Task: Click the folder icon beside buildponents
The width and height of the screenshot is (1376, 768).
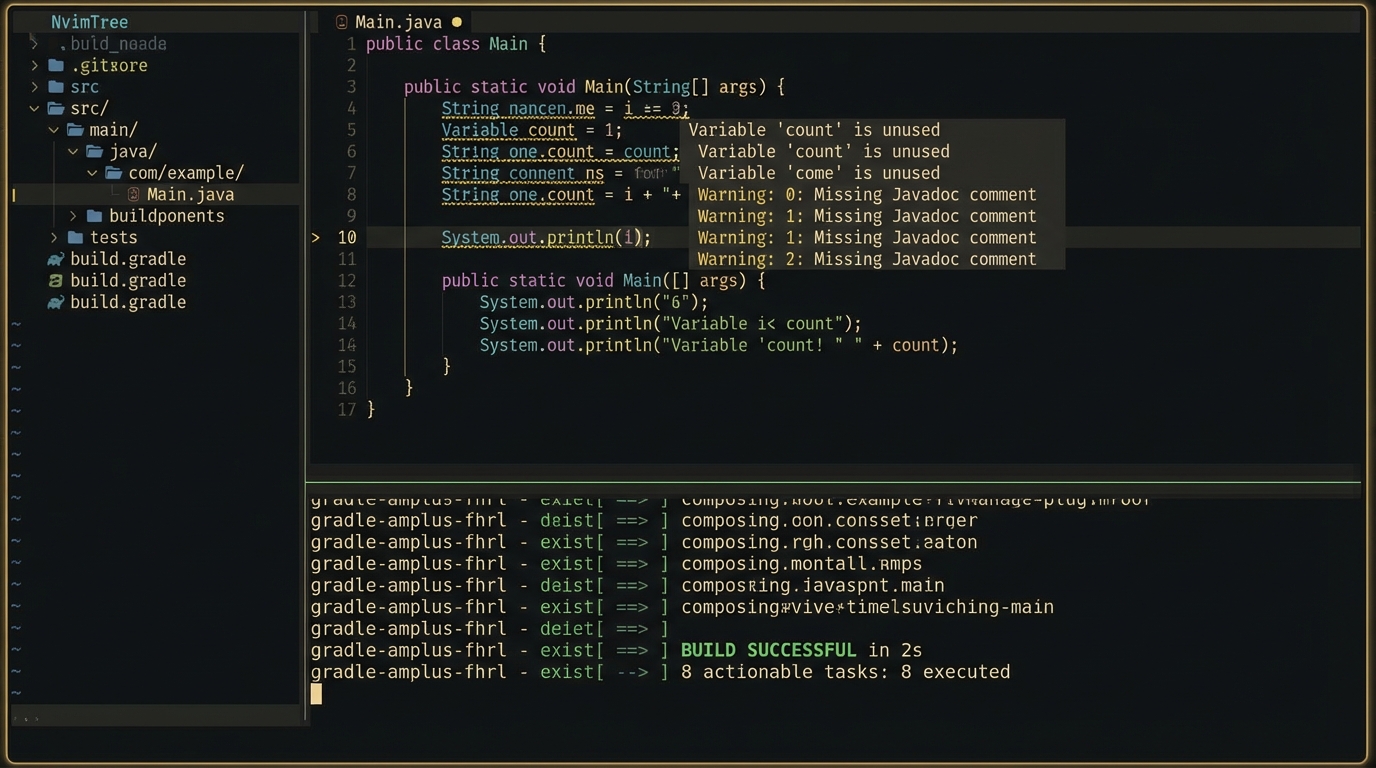Action: [95, 216]
